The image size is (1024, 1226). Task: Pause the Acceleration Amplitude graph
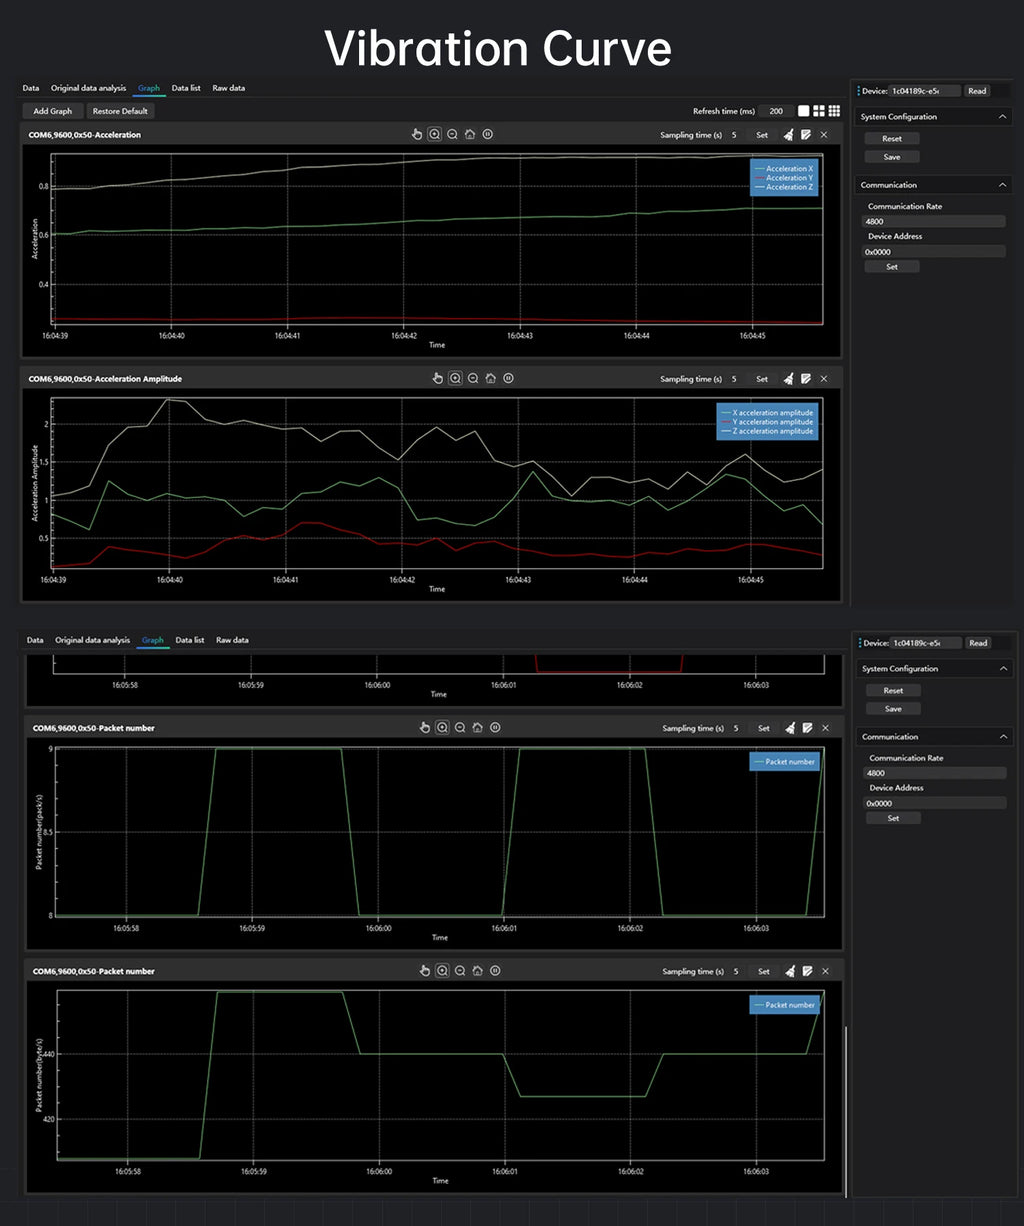pyautogui.click(x=508, y=378)
